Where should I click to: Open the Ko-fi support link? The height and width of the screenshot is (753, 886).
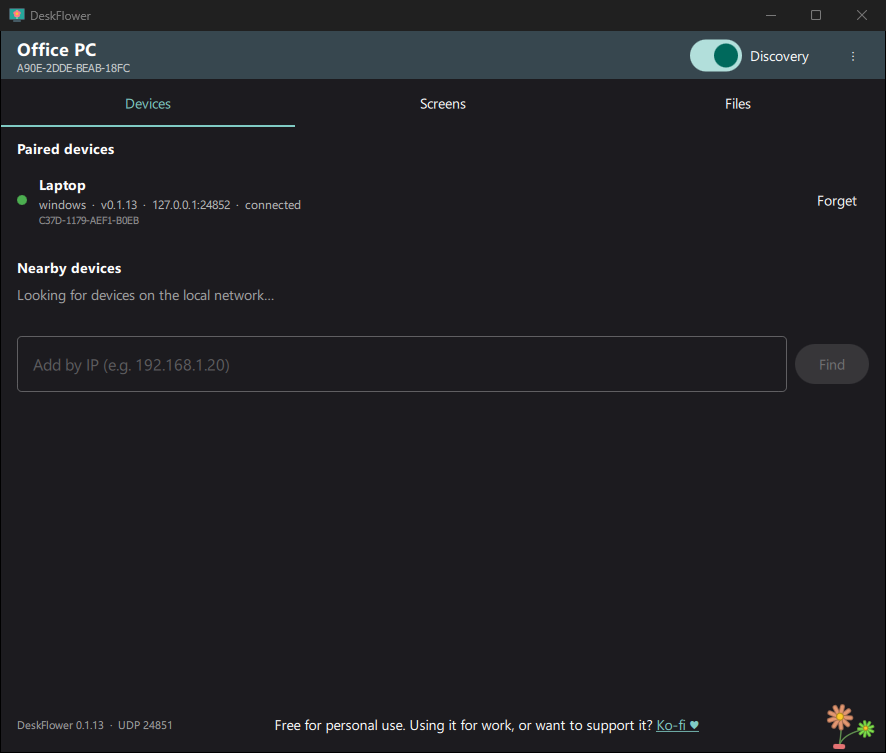point(677,725)
